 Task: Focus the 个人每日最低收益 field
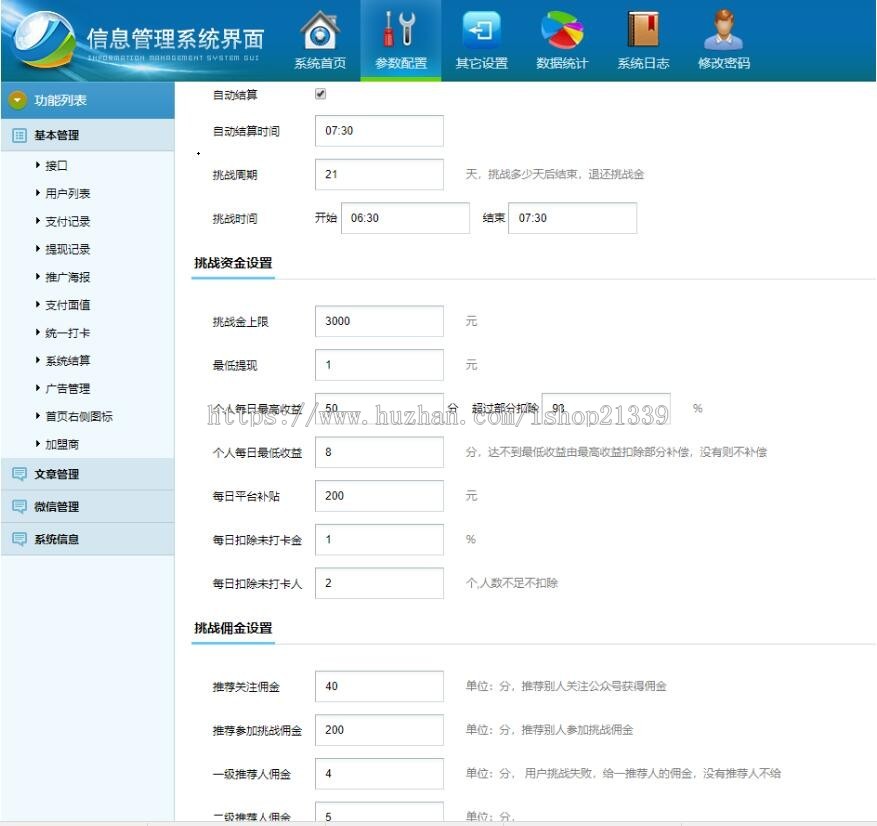click(379, 452)
